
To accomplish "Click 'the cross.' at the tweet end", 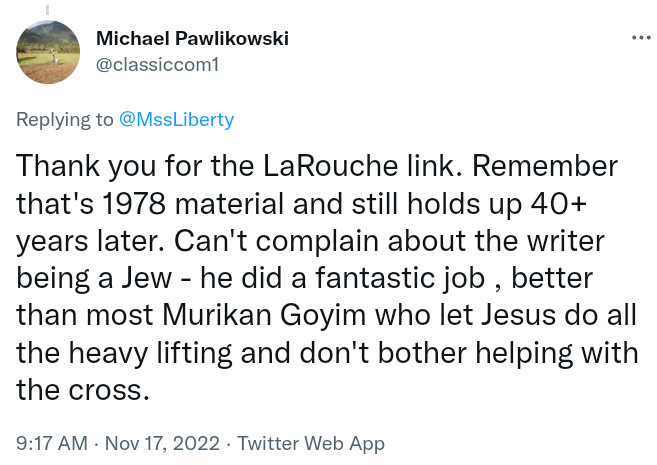I will [x=84, y=390].
